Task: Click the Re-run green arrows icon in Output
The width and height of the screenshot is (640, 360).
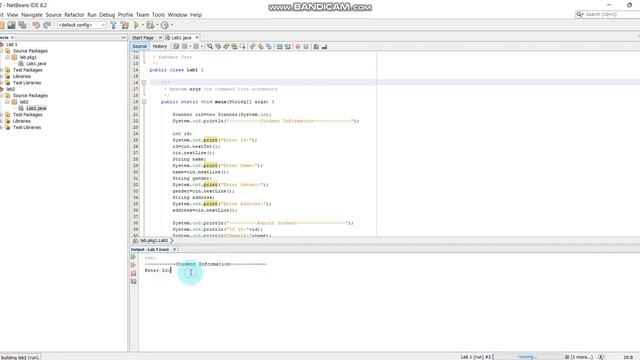Action: (133, 257)
